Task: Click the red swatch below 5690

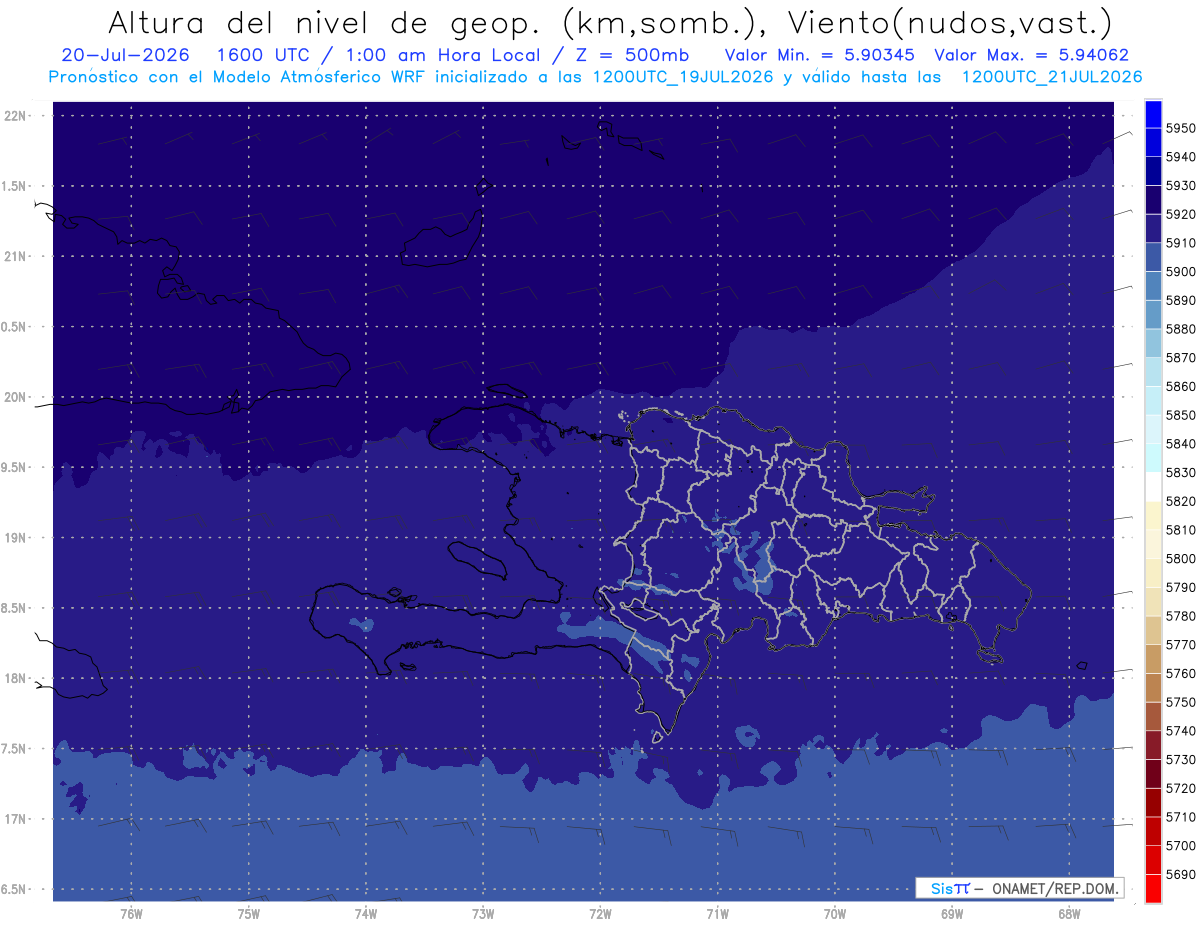Action: point(1152,888)
